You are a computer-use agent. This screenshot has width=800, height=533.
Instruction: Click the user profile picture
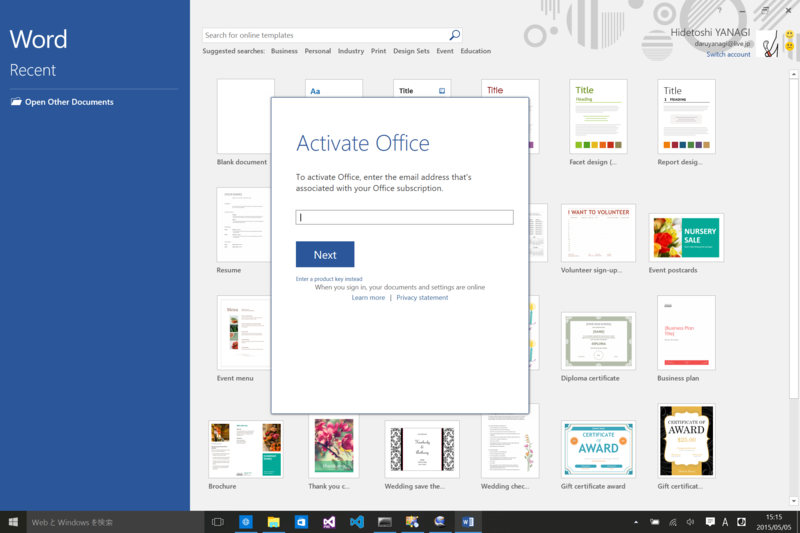(769, 44)
